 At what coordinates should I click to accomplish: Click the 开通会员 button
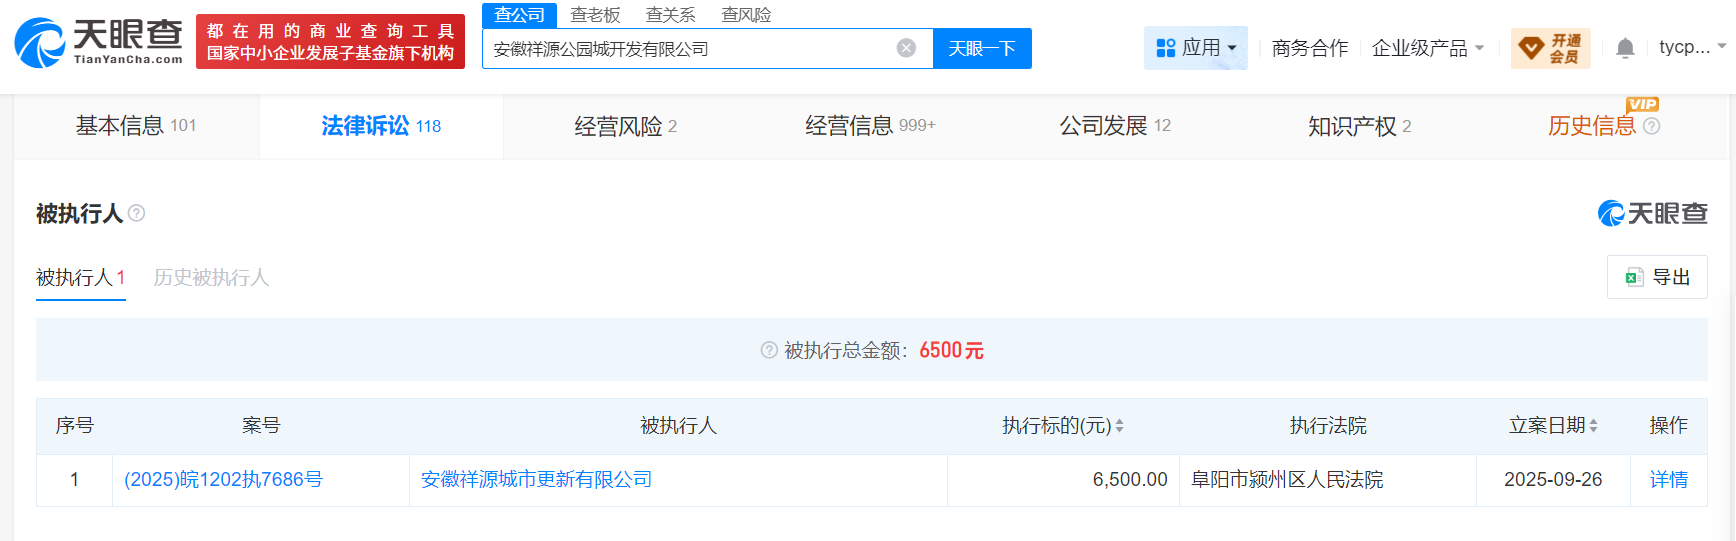click(1551, 48)
